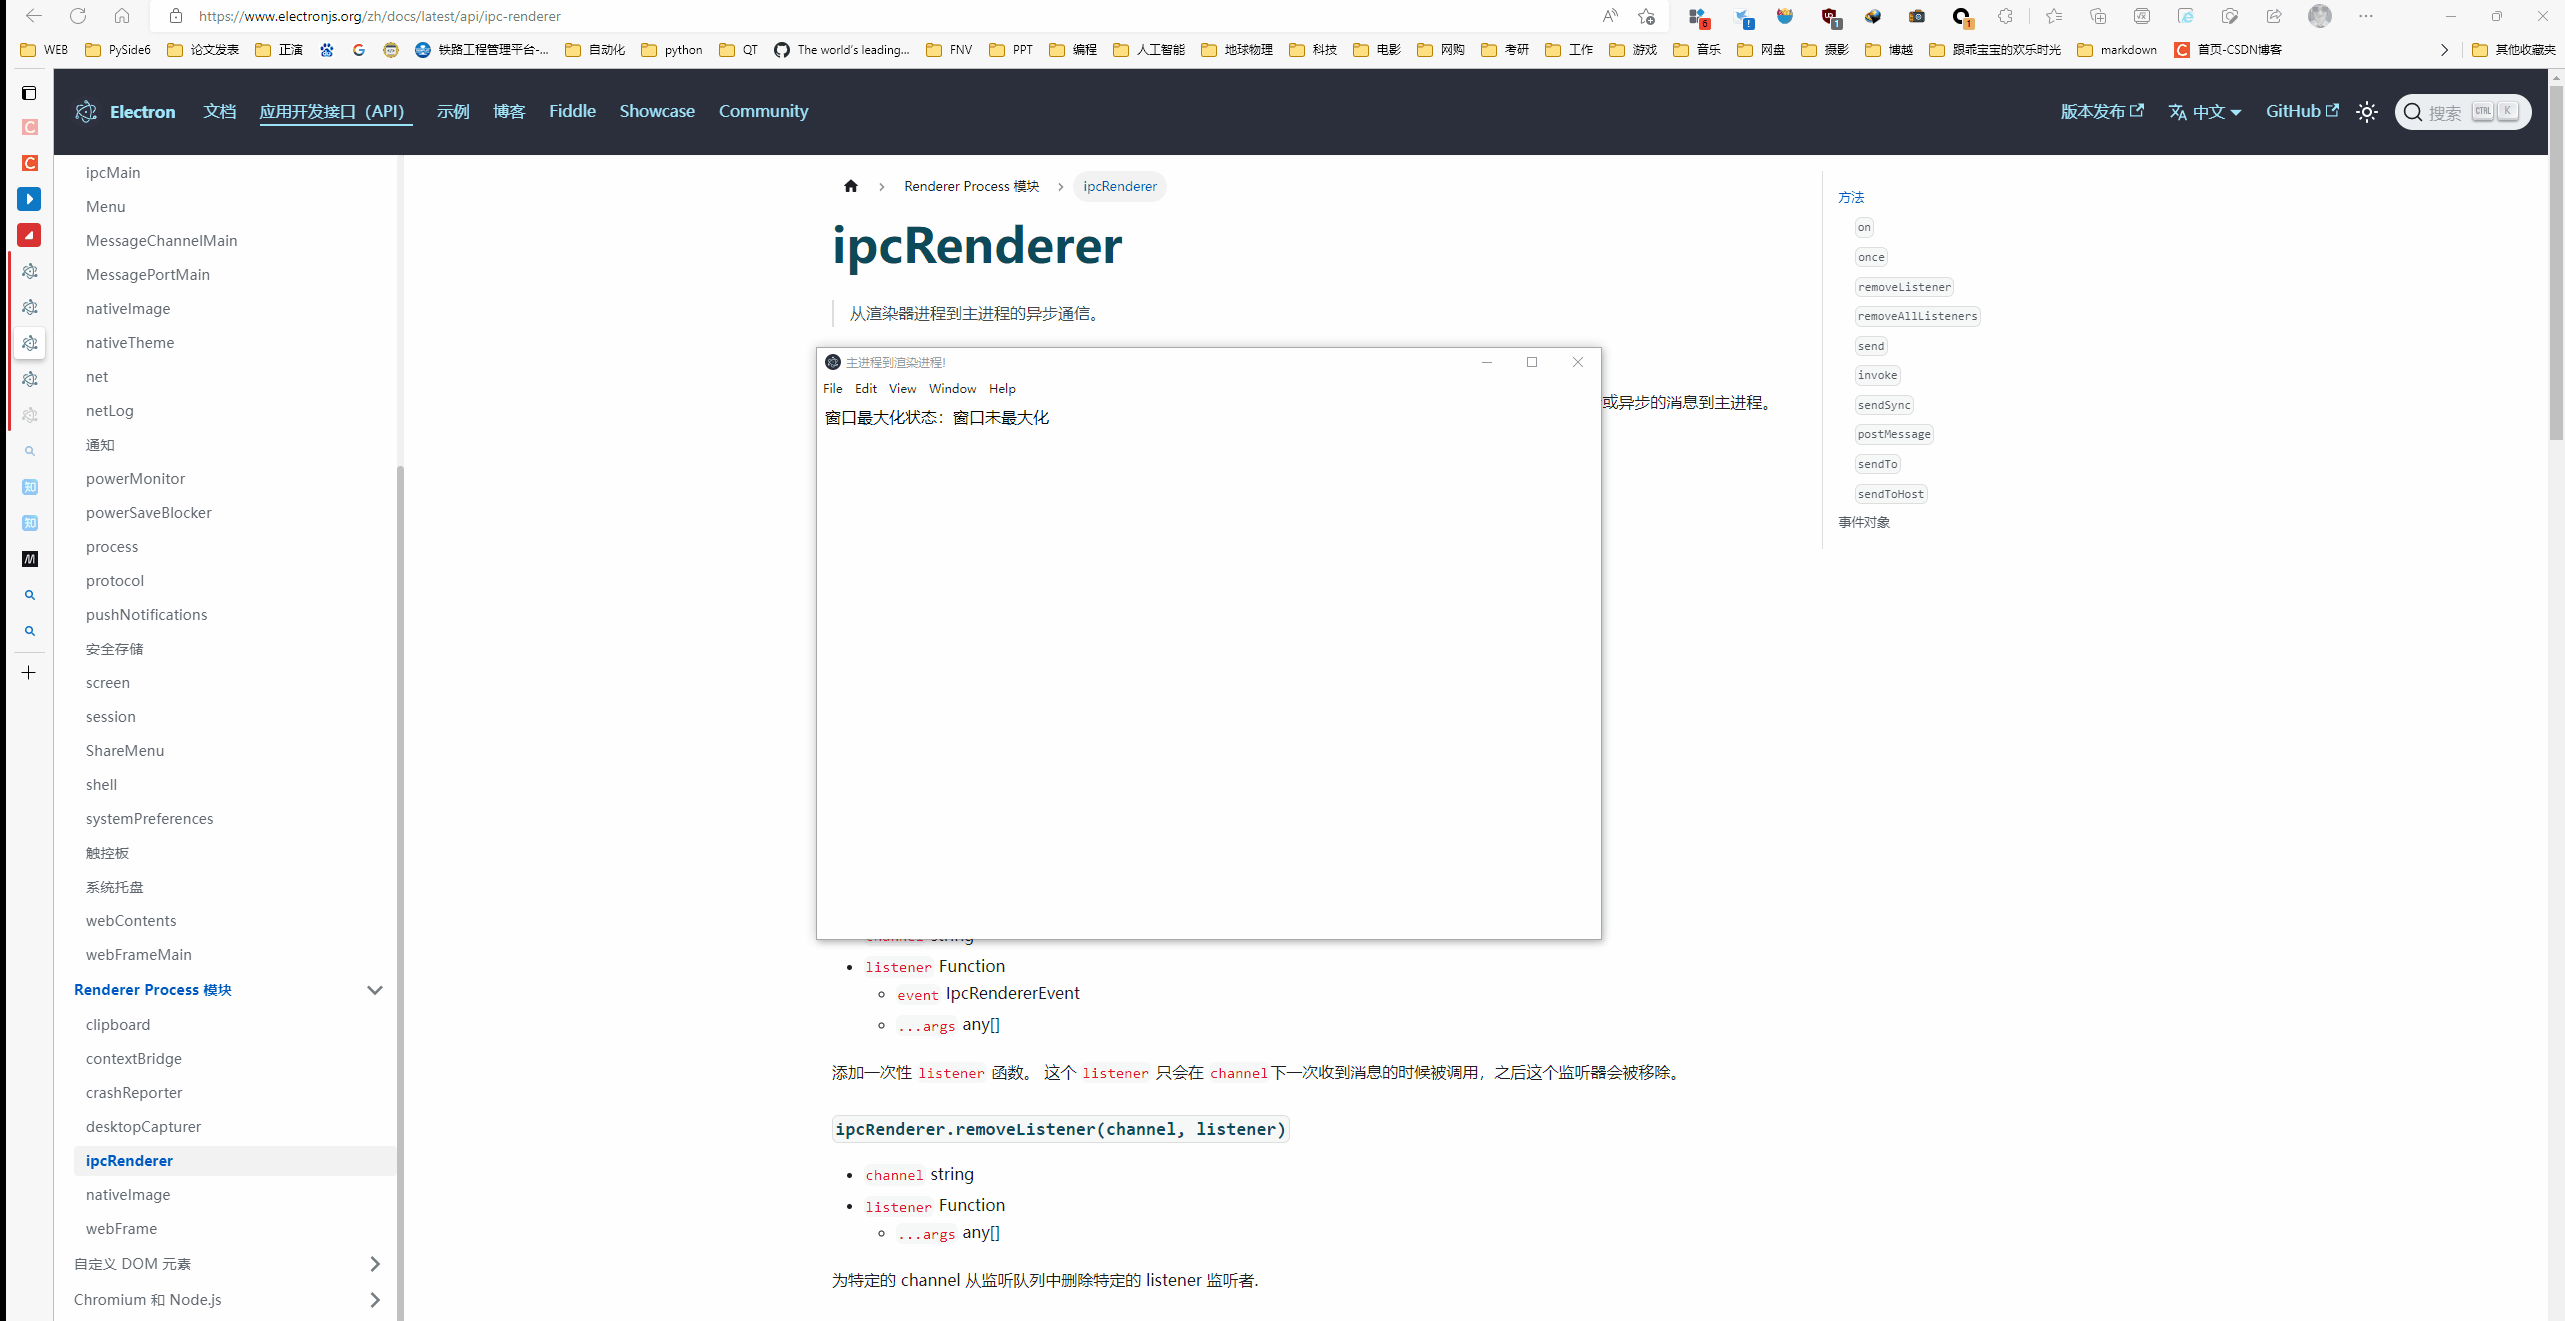Open browser settings ellipsis menu

(x=2365, y=16)
